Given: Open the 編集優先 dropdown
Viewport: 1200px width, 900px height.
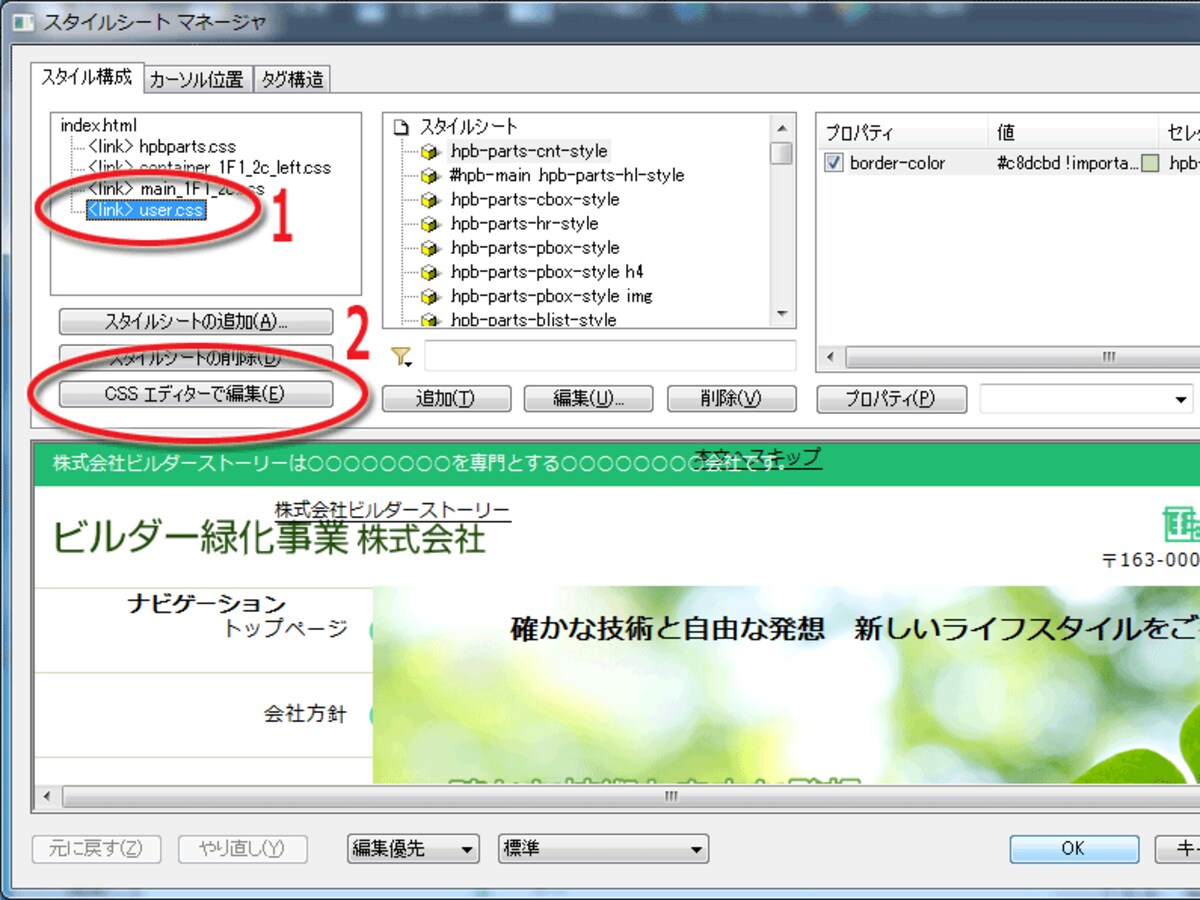Looking at the screenshot, I should 413,849.
